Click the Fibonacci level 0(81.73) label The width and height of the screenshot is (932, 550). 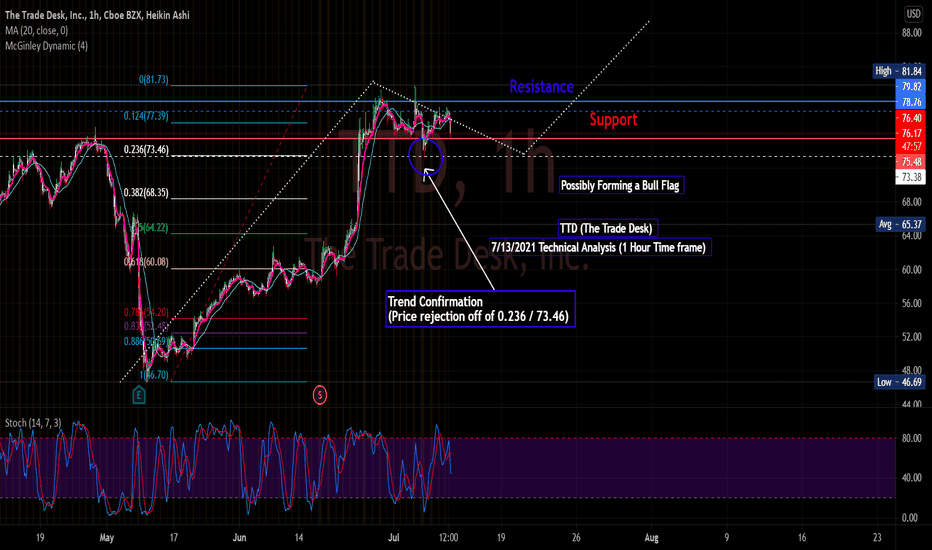tap(154, 80)
